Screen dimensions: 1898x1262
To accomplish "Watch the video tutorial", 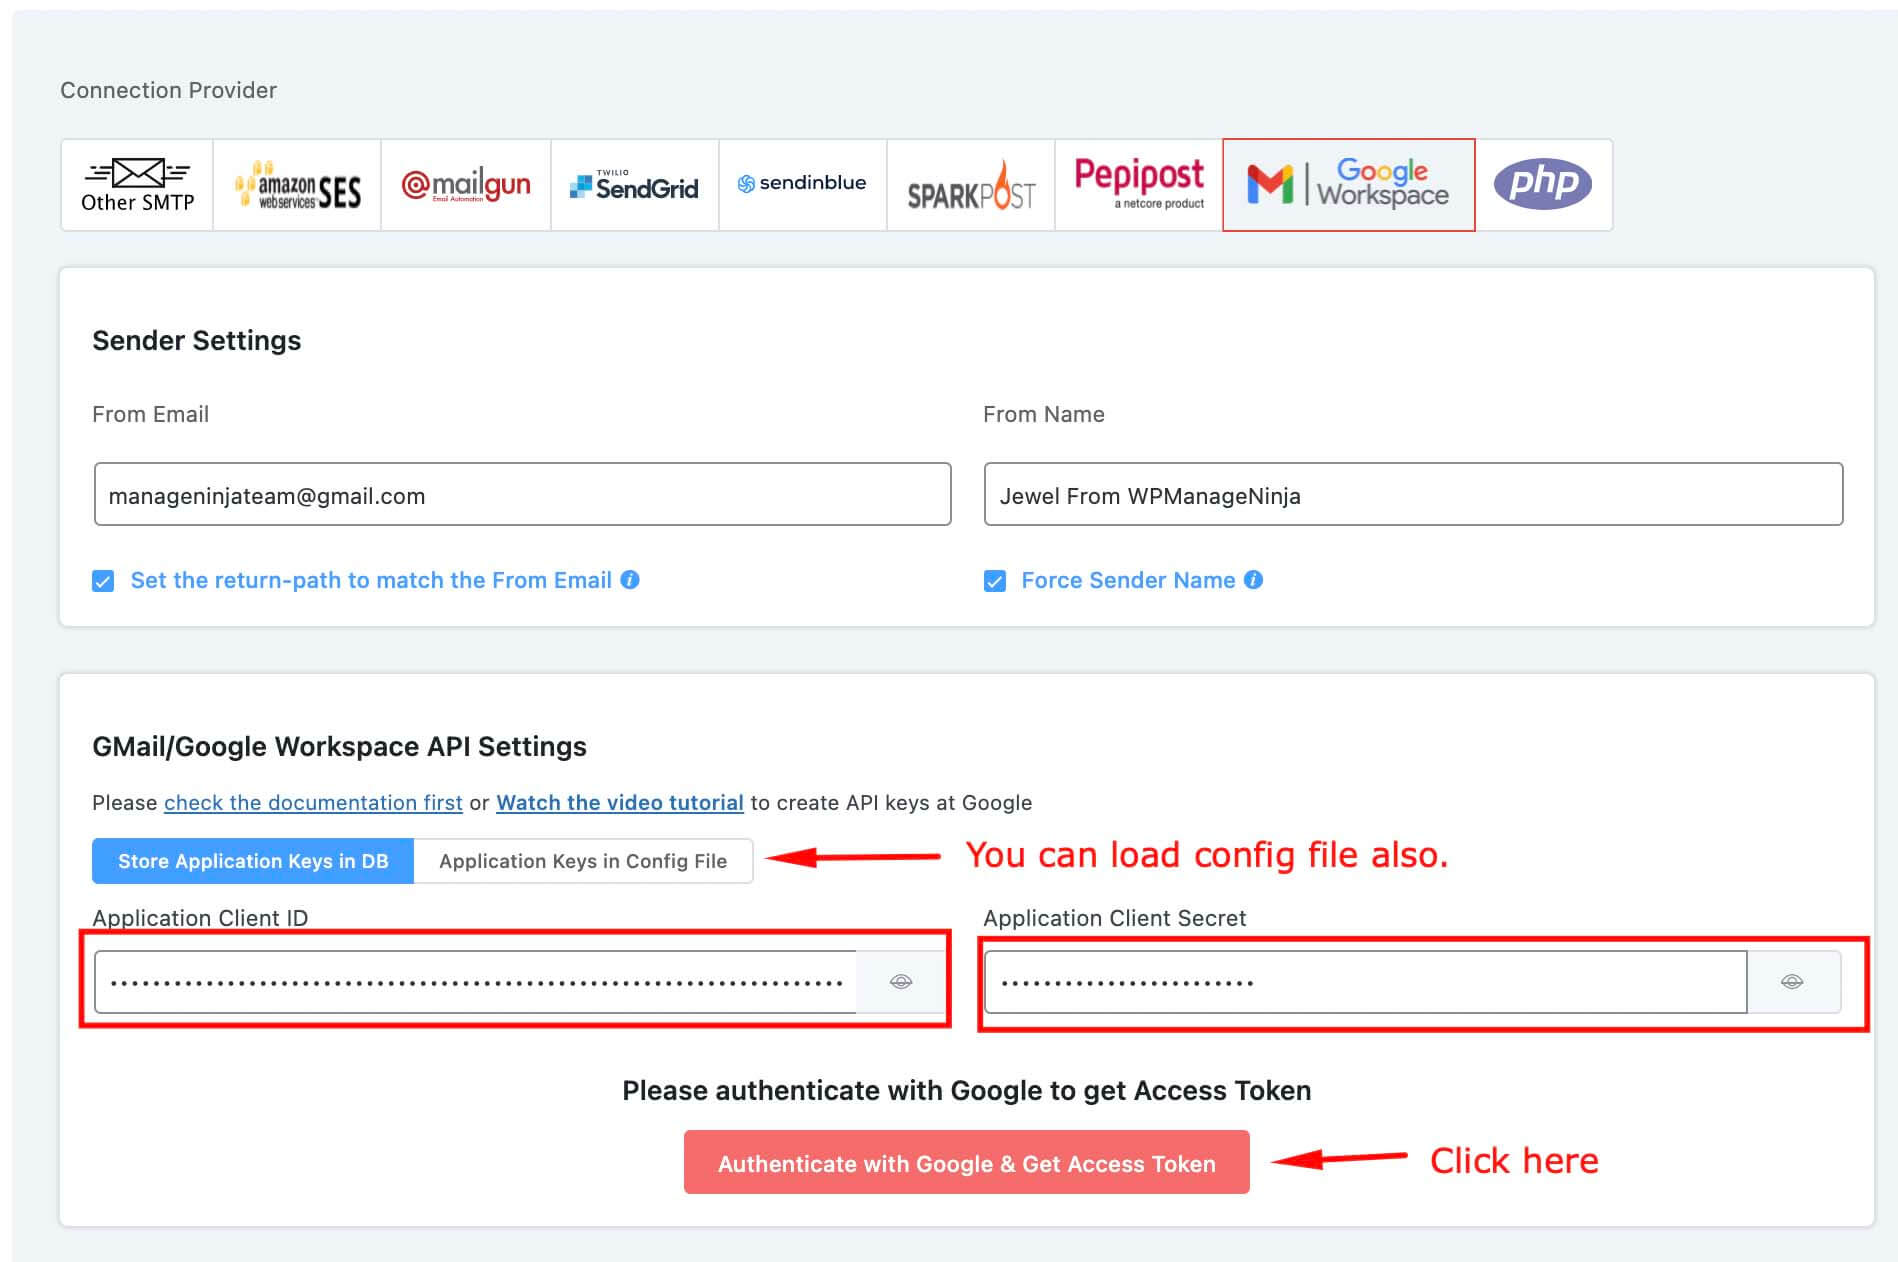I will point(620,802).
